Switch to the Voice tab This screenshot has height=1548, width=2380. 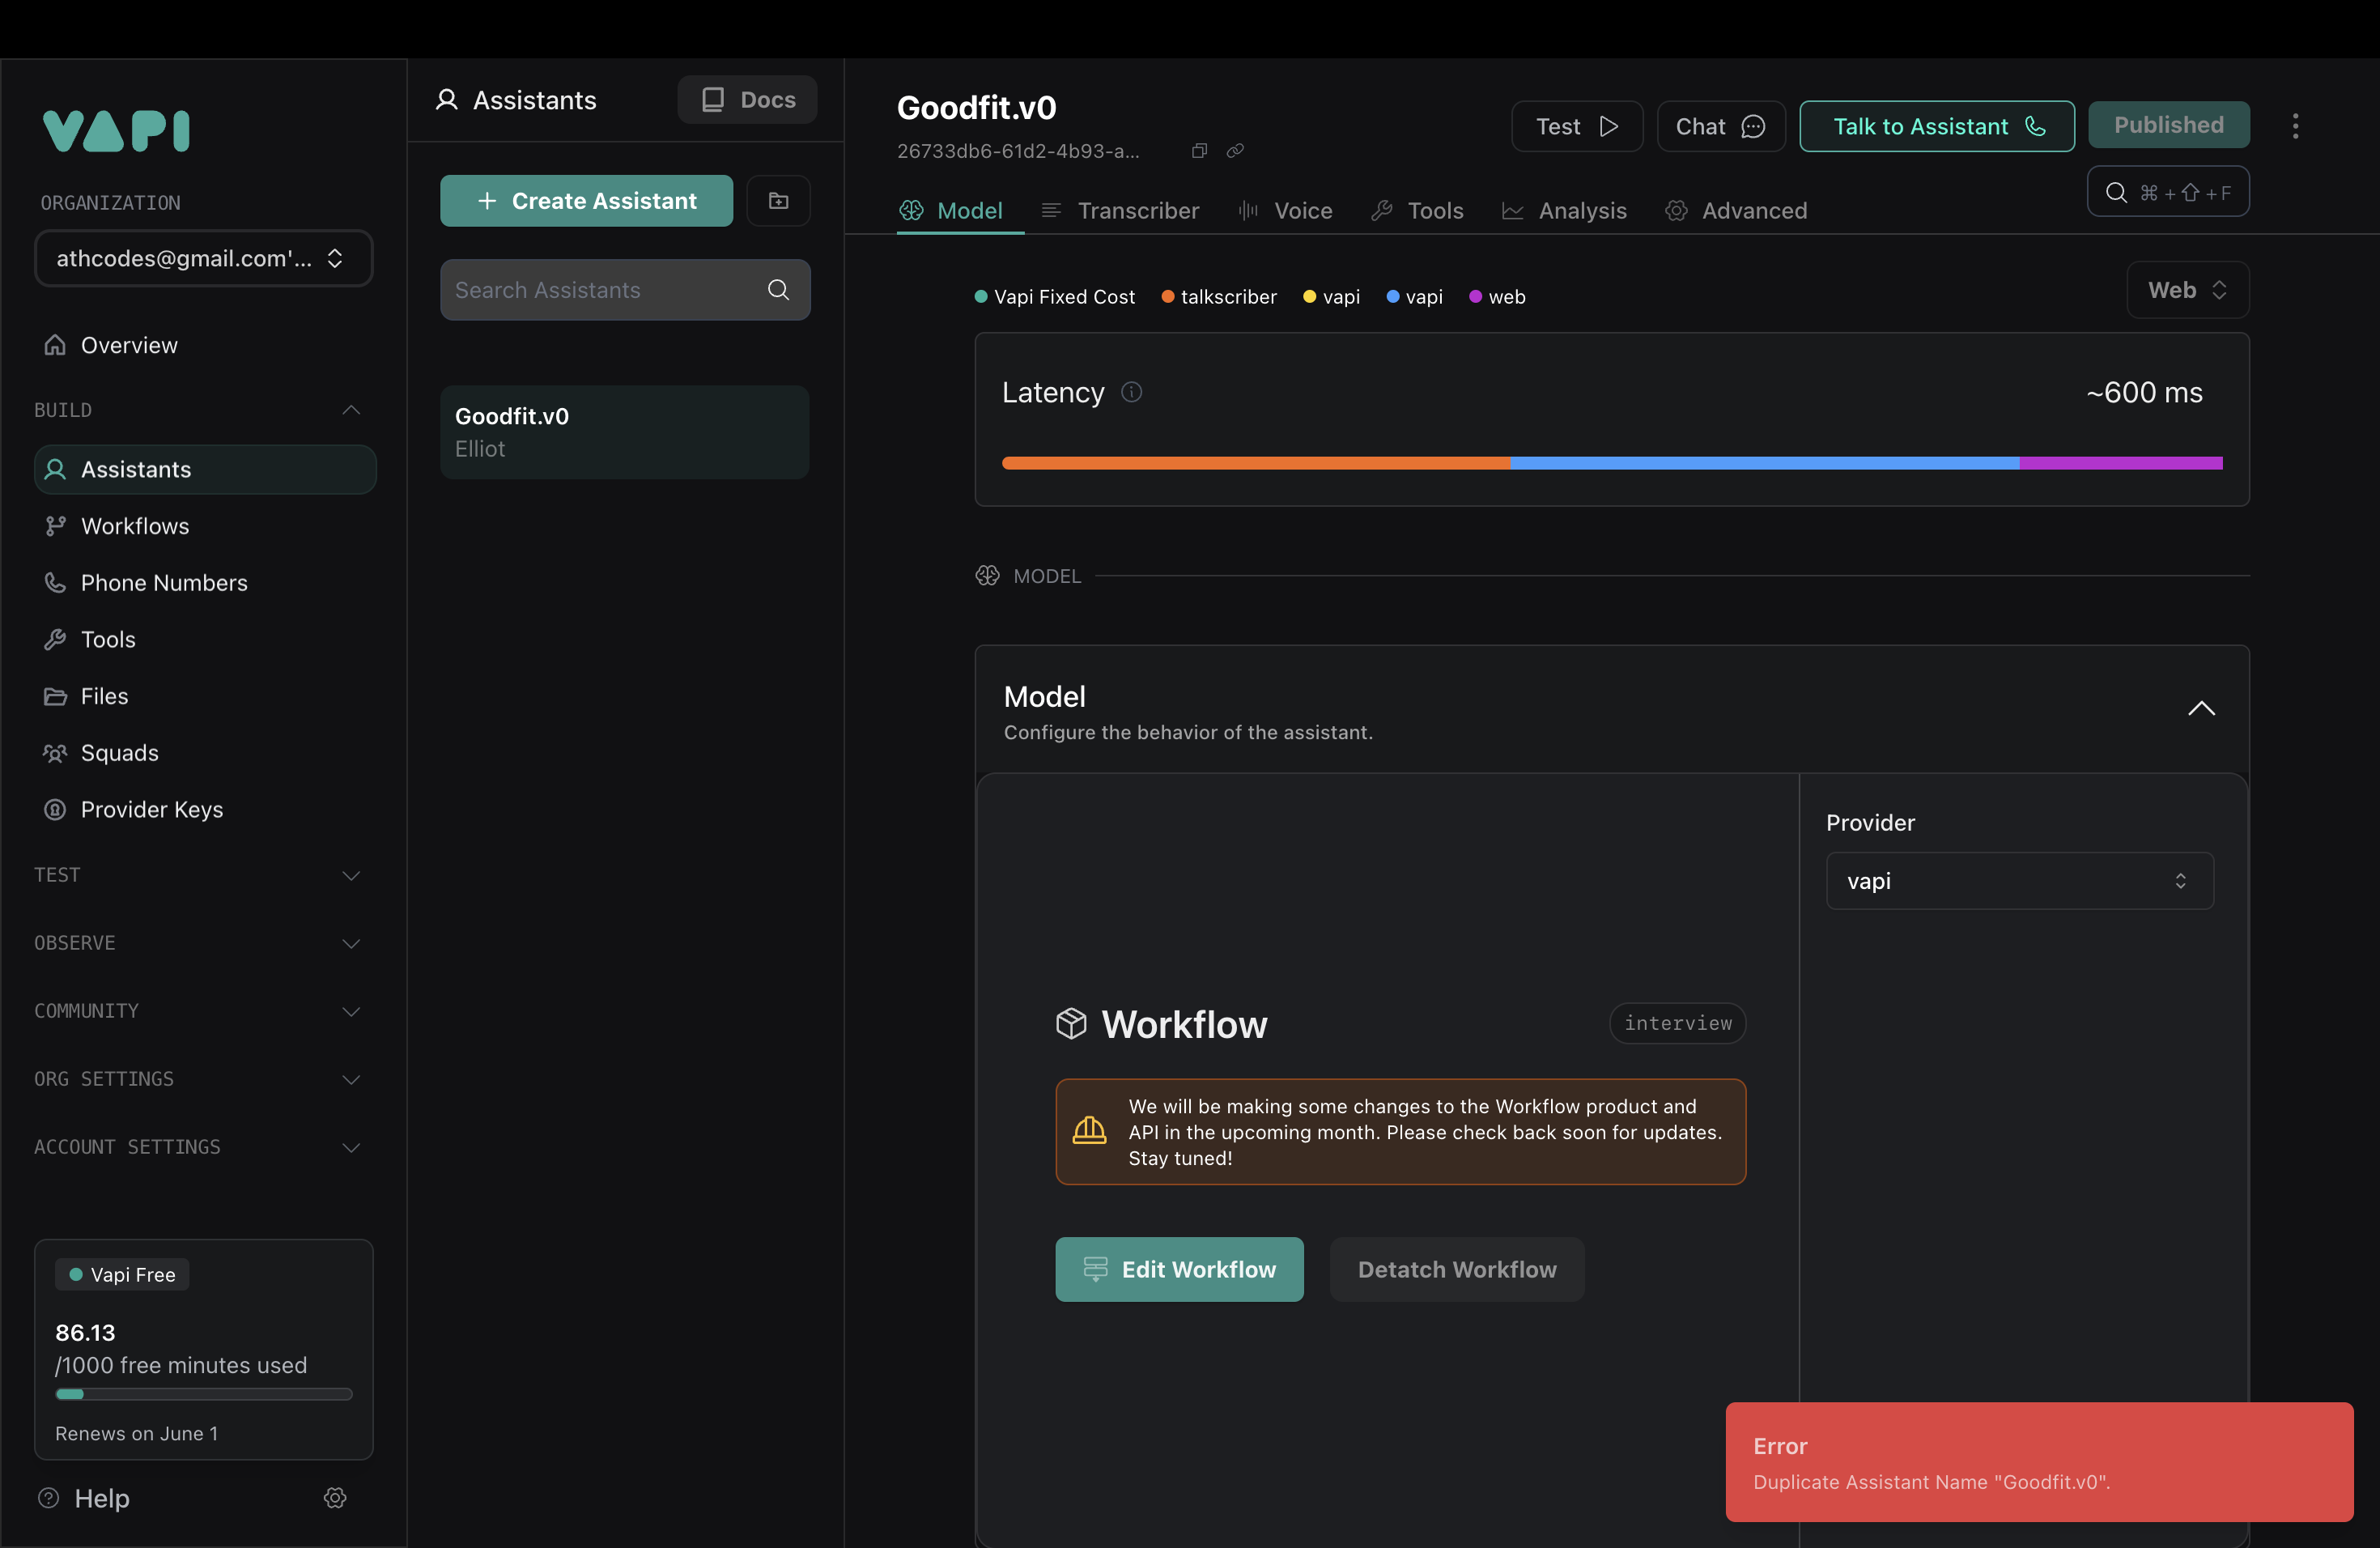(x=1286, y=211)
